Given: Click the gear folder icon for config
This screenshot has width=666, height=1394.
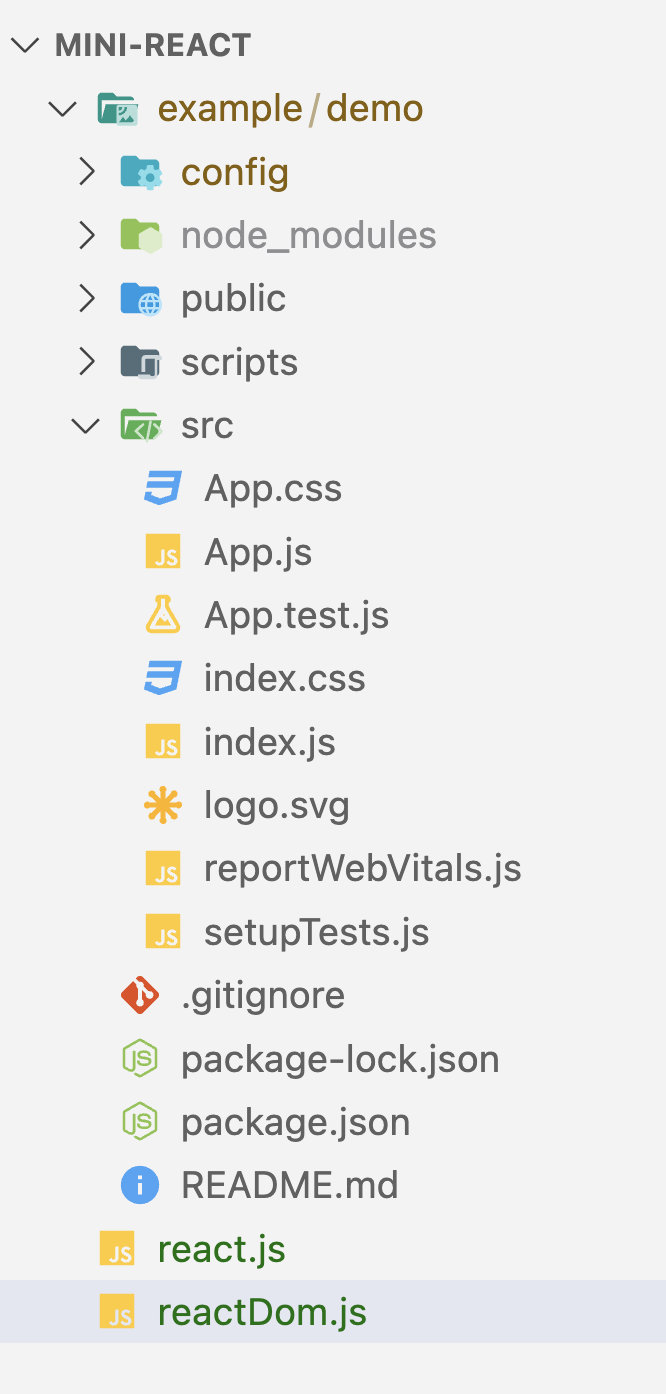Looking at the screenshot, I should point(140,173).
